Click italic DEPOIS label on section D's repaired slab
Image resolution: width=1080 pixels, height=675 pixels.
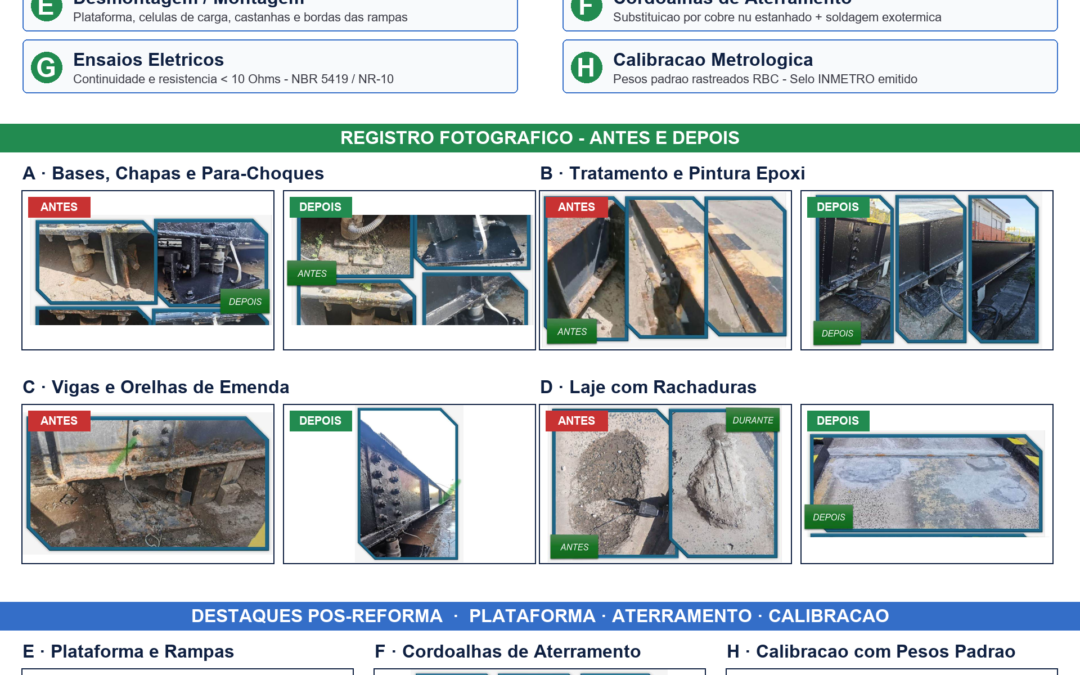coord(829,517)
